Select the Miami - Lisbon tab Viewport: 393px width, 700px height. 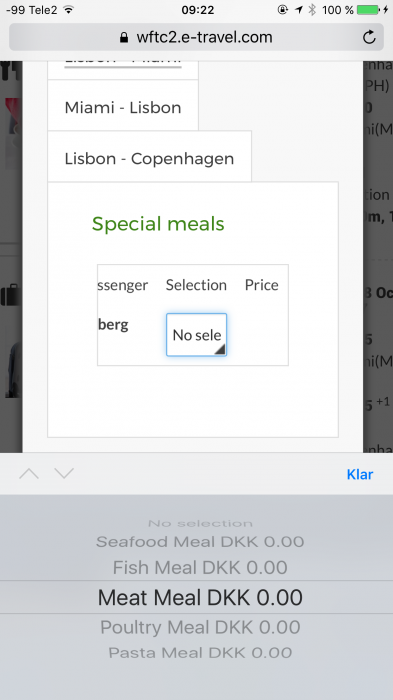point(123,106)
